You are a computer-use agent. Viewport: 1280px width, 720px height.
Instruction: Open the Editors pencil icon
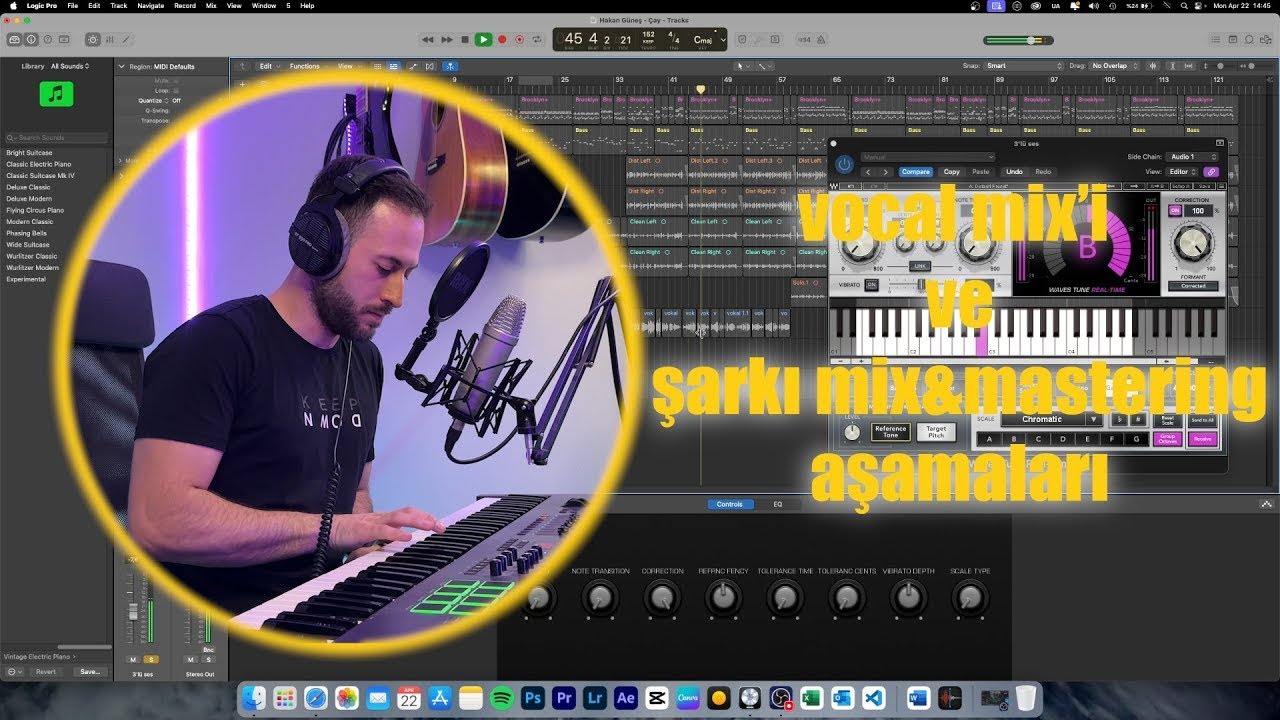pos(125,40)
